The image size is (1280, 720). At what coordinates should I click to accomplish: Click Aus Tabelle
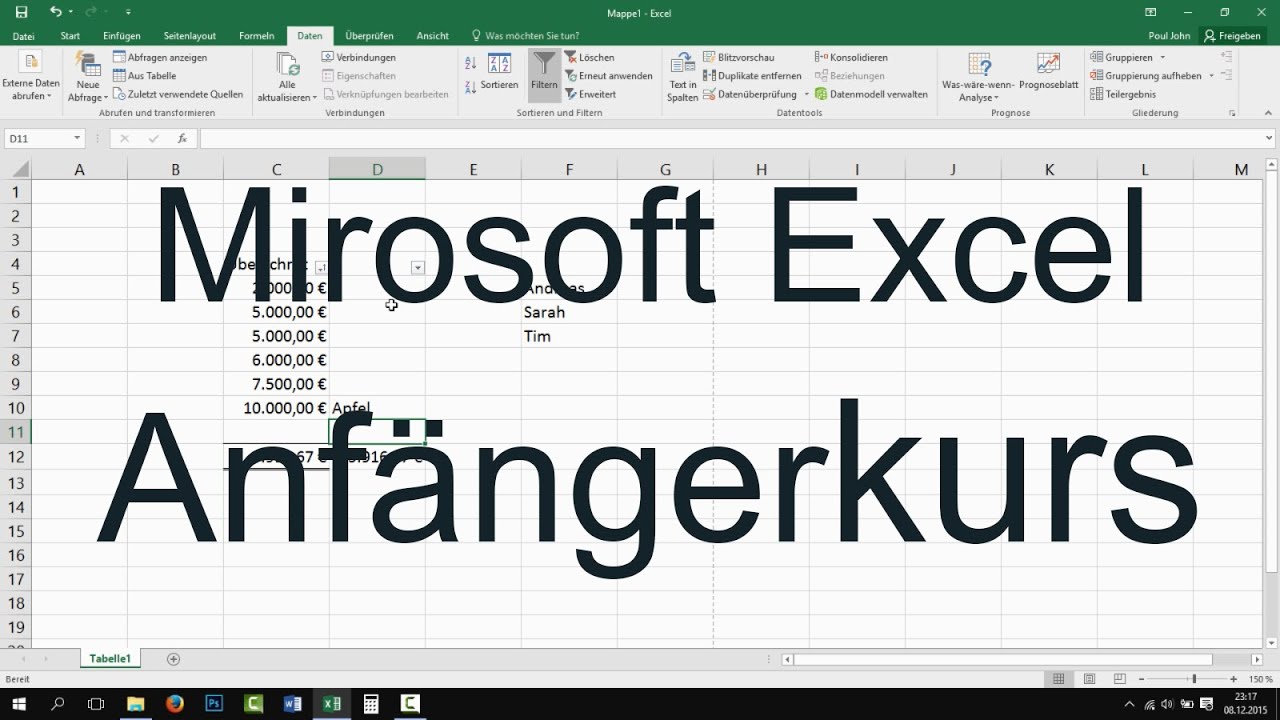(145, 76)
